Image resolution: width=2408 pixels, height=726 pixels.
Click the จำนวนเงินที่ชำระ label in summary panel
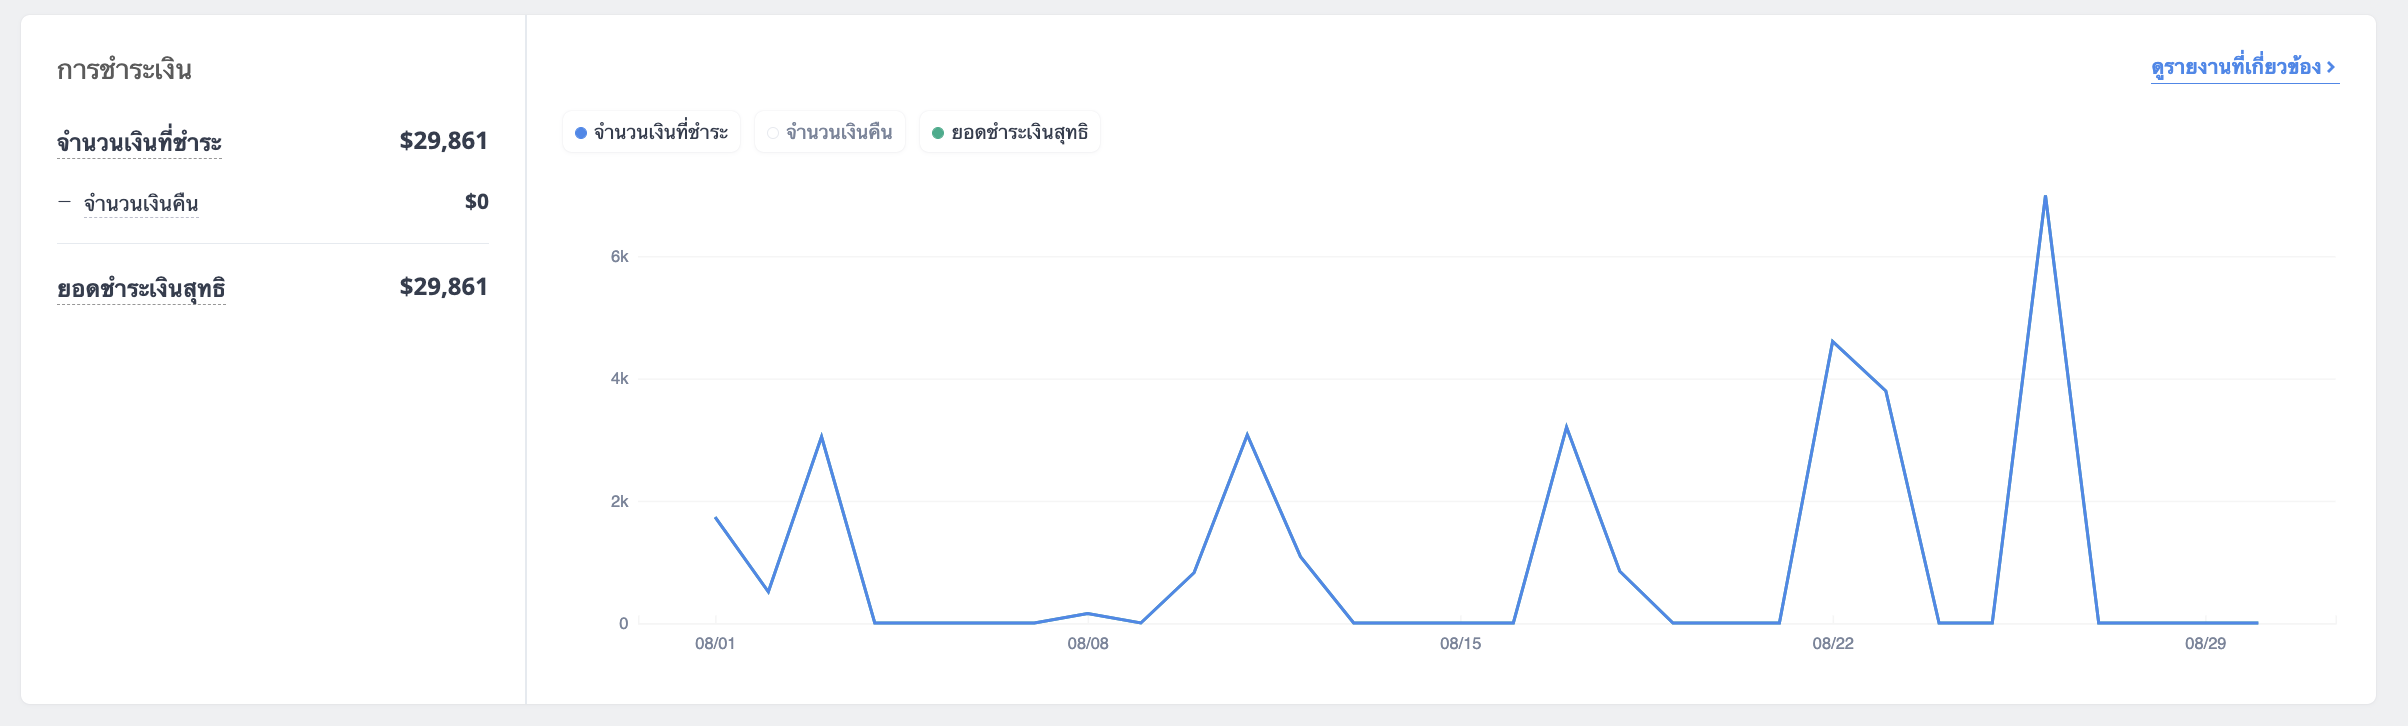point(139,141)
